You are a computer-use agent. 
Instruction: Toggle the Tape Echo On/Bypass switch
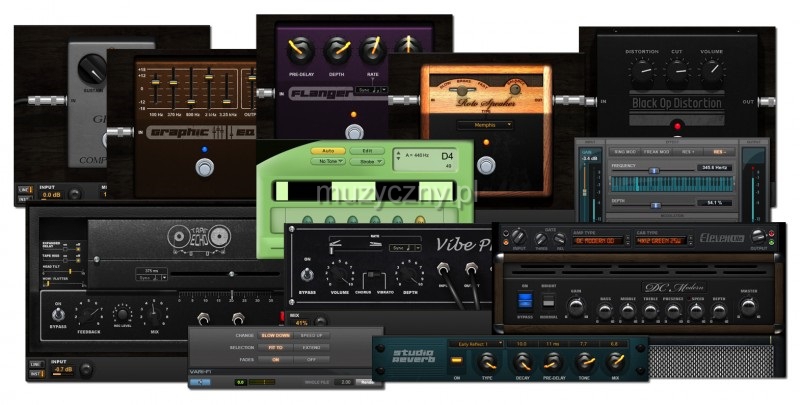(58, 315)
